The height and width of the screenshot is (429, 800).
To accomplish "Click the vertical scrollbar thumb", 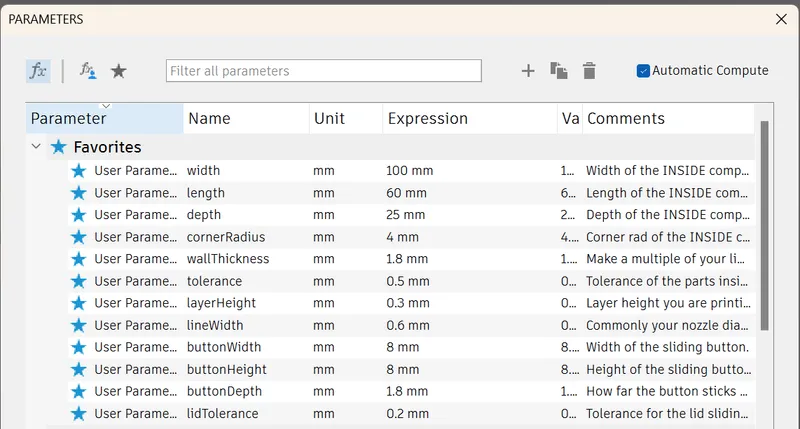I will point(764,225).
